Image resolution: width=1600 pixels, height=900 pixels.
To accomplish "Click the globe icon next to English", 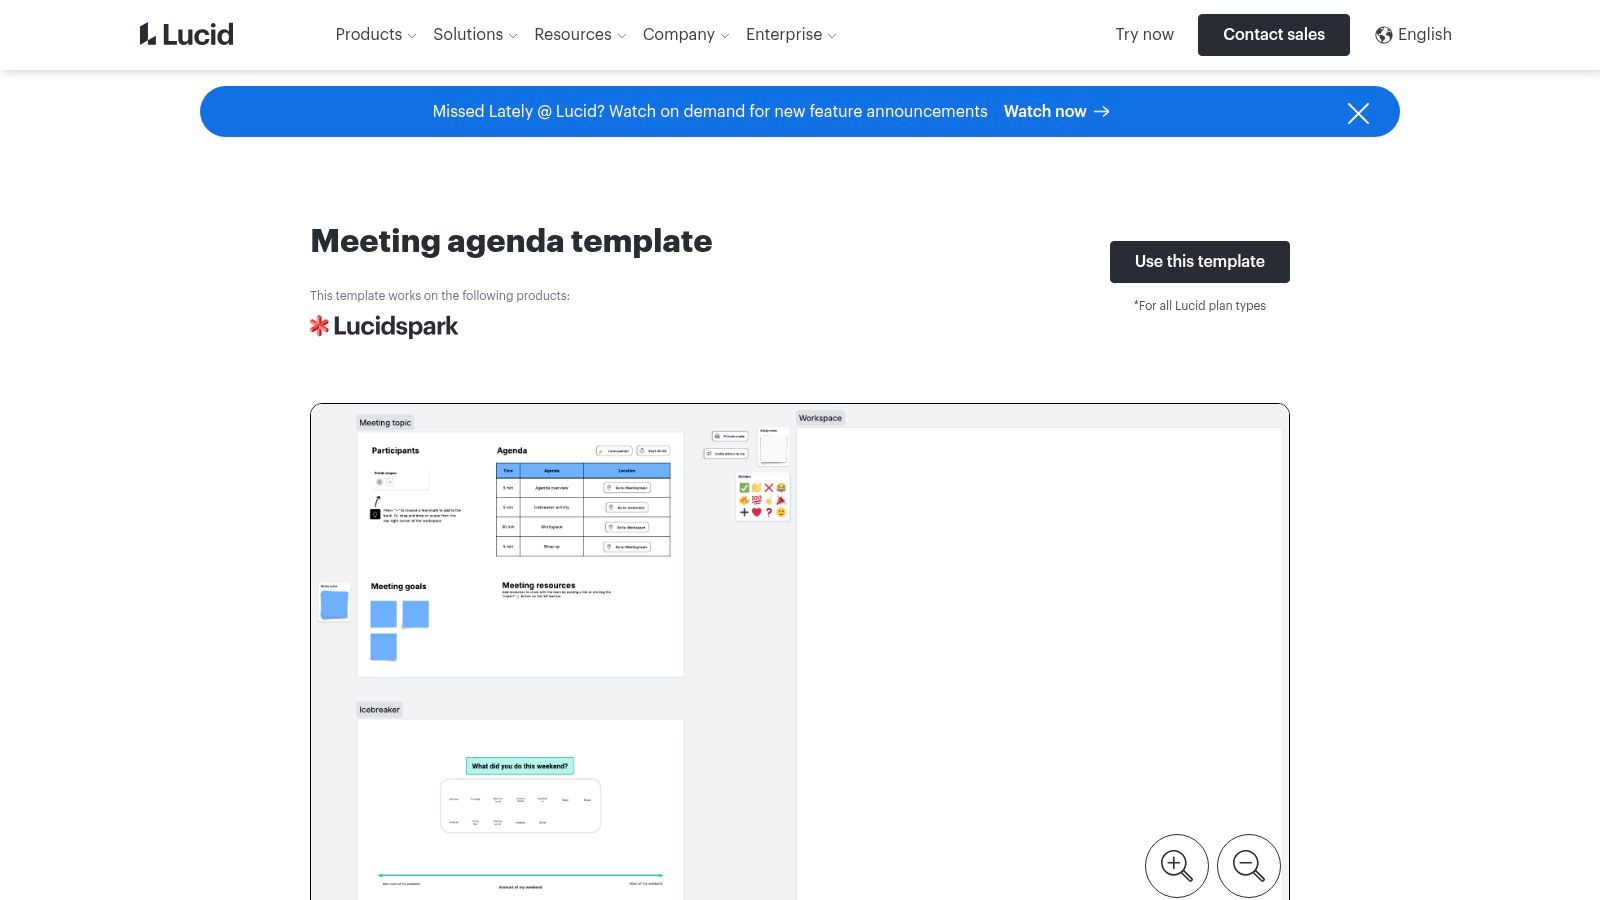I will pyautogui.click(x=1383, y=34).
